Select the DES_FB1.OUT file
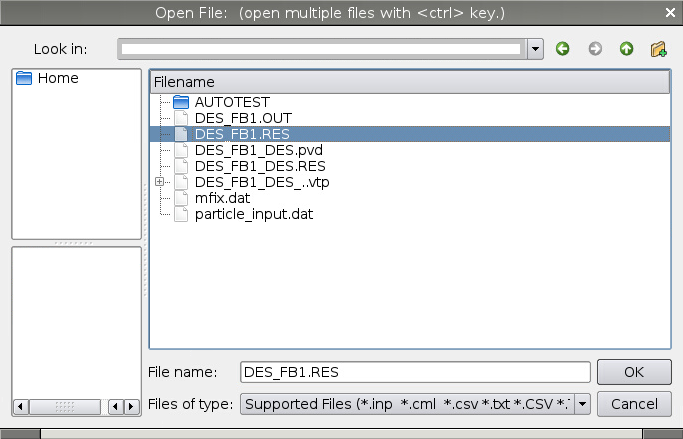The height and width of the screenshot is (439, 683). coord(229,117)
